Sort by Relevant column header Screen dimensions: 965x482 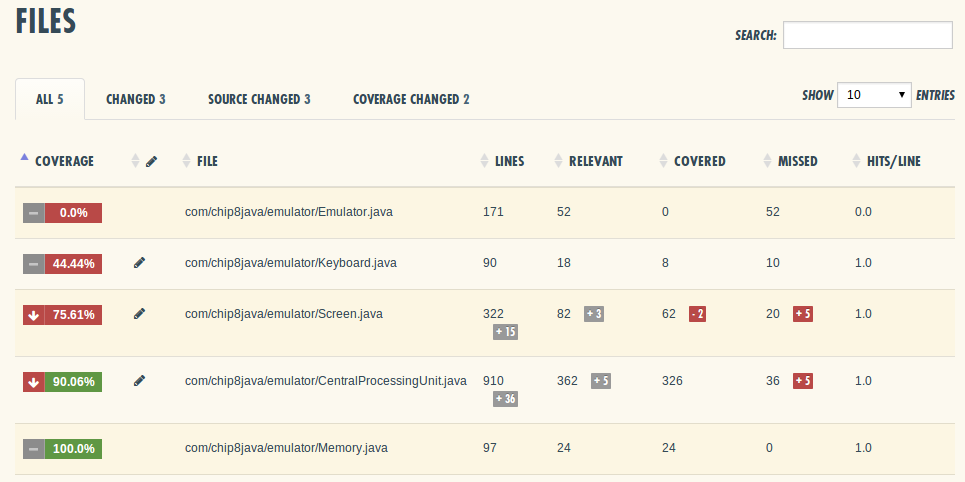pos(595,161)
